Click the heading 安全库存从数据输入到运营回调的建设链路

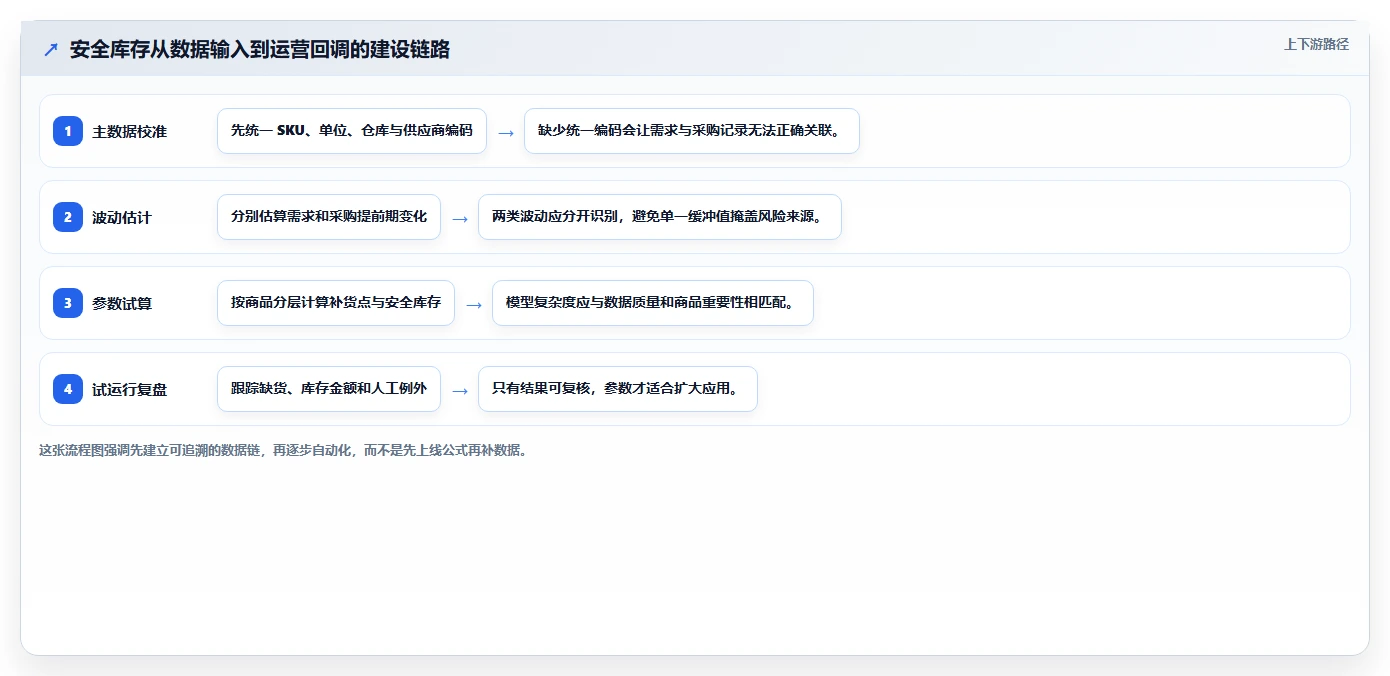click(x=260, y=50)
